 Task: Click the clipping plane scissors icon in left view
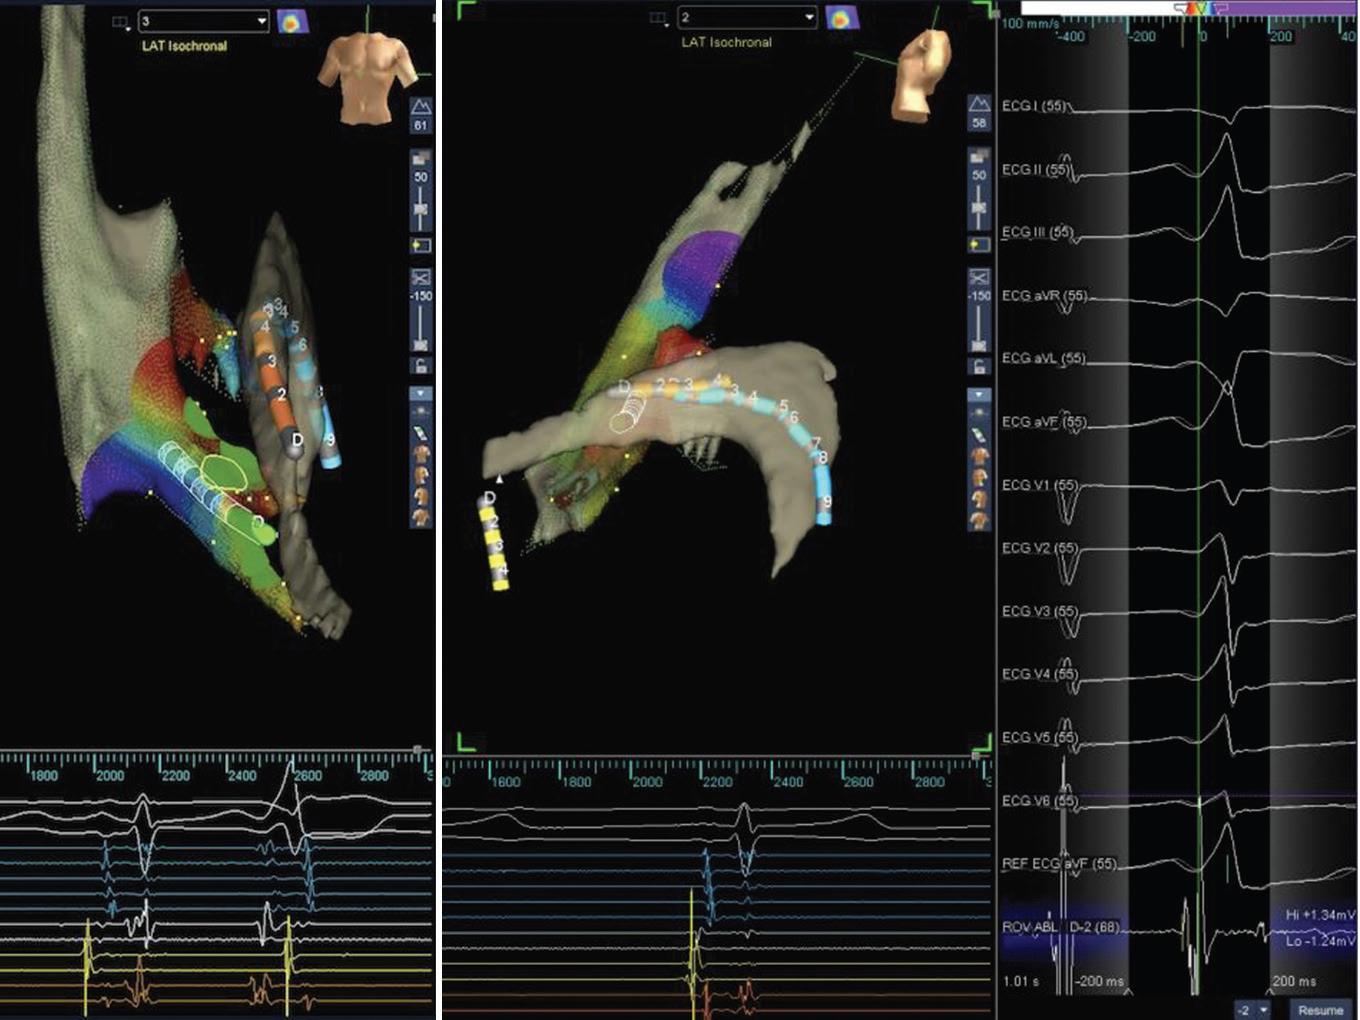421,277
